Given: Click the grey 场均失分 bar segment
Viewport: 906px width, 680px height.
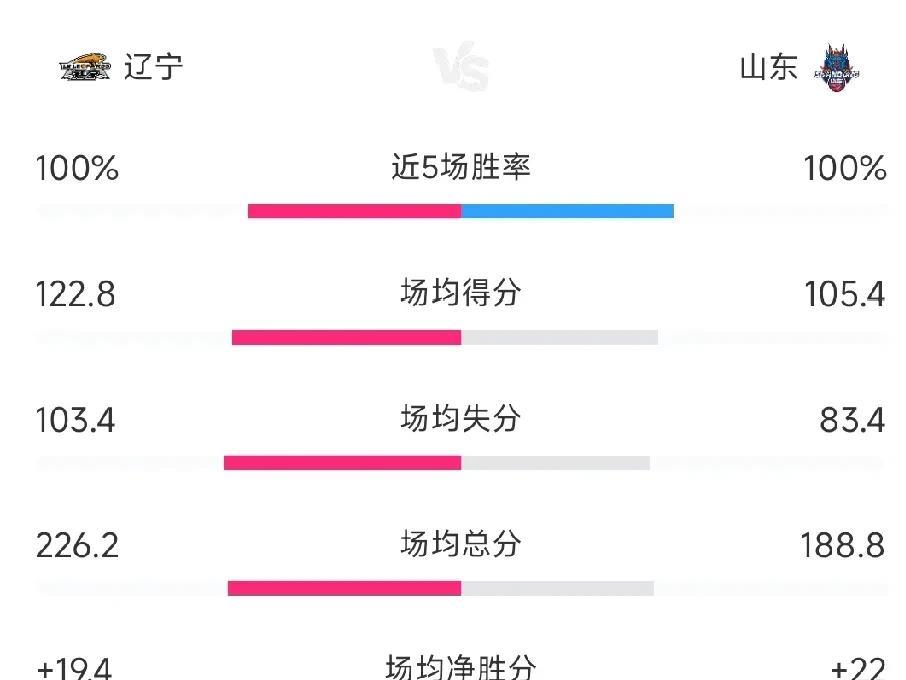Looking at the screenshot, I should point(555,463).
